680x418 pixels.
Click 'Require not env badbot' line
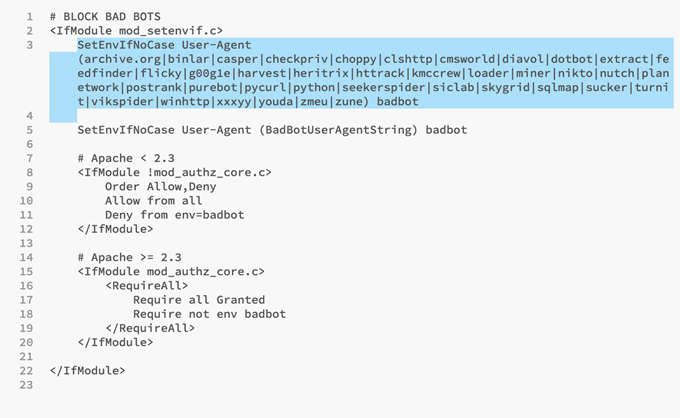(x=209, y=314)
